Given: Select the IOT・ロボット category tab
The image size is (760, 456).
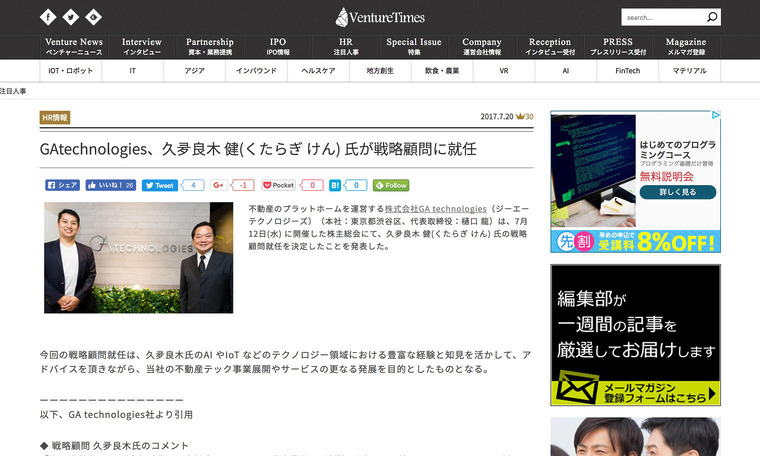Looking at the screenshot, I should pos(71,71).
